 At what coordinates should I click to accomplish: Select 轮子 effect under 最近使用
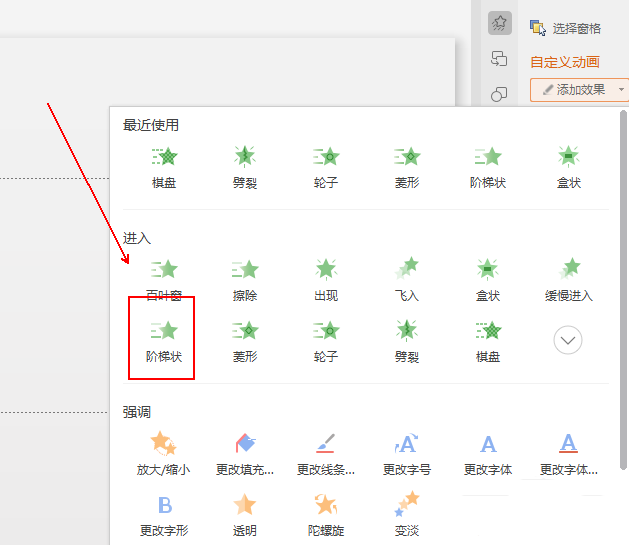[326, 167]
